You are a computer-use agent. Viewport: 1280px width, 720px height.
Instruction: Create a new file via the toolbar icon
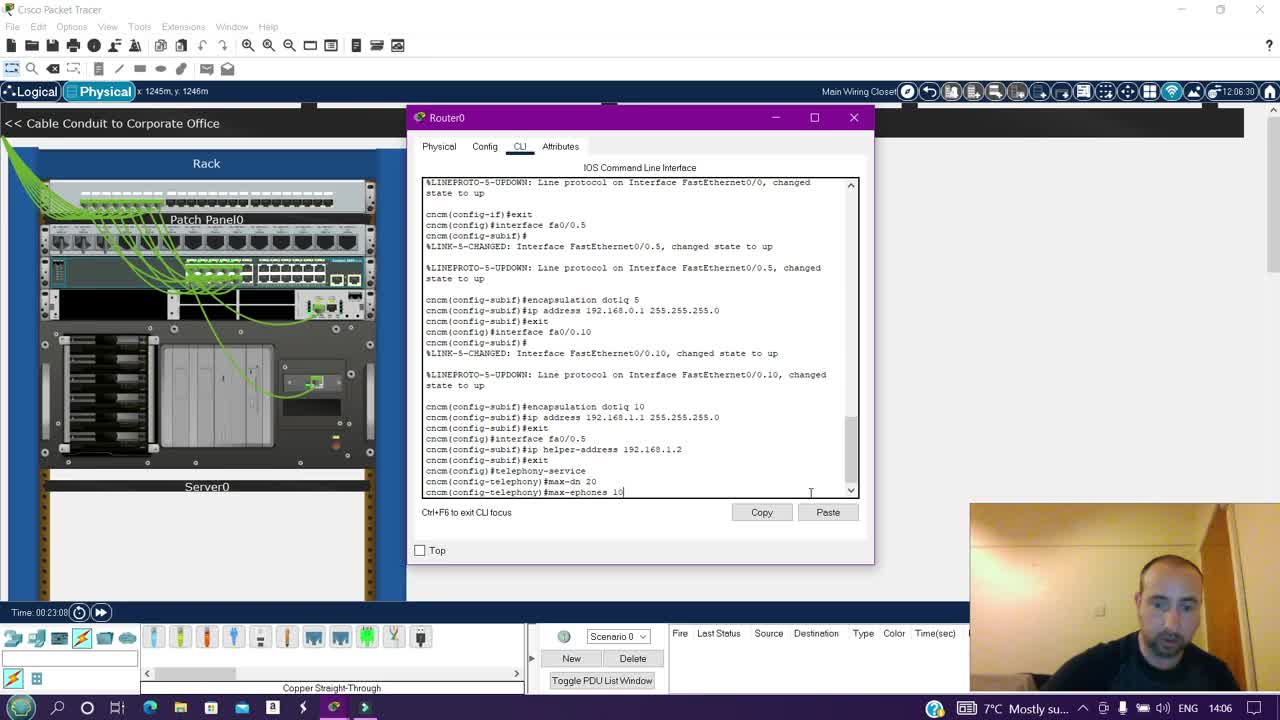click(x=11, y=45)
